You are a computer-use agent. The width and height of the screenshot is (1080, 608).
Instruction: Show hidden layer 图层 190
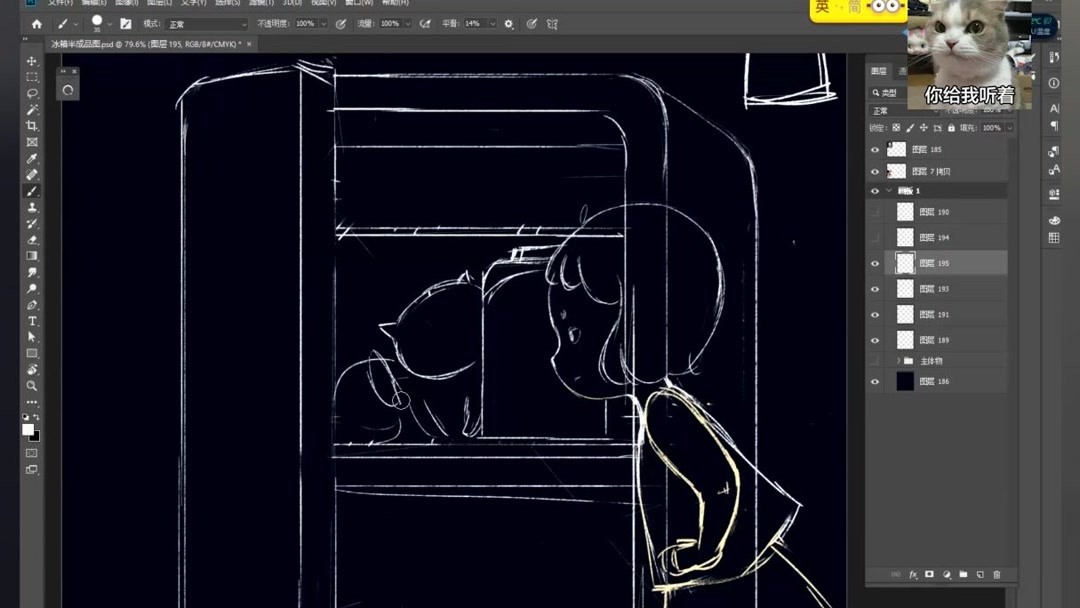point(875,212)
